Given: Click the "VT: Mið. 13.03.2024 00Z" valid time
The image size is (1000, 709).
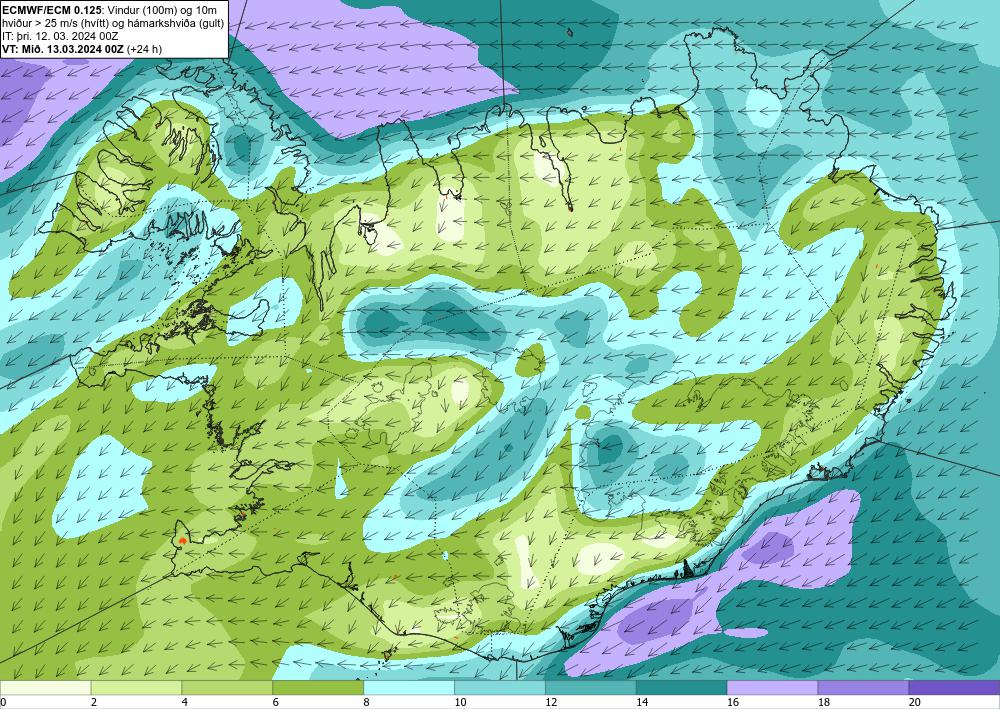Looking at the screenshot, I should 63,49.
